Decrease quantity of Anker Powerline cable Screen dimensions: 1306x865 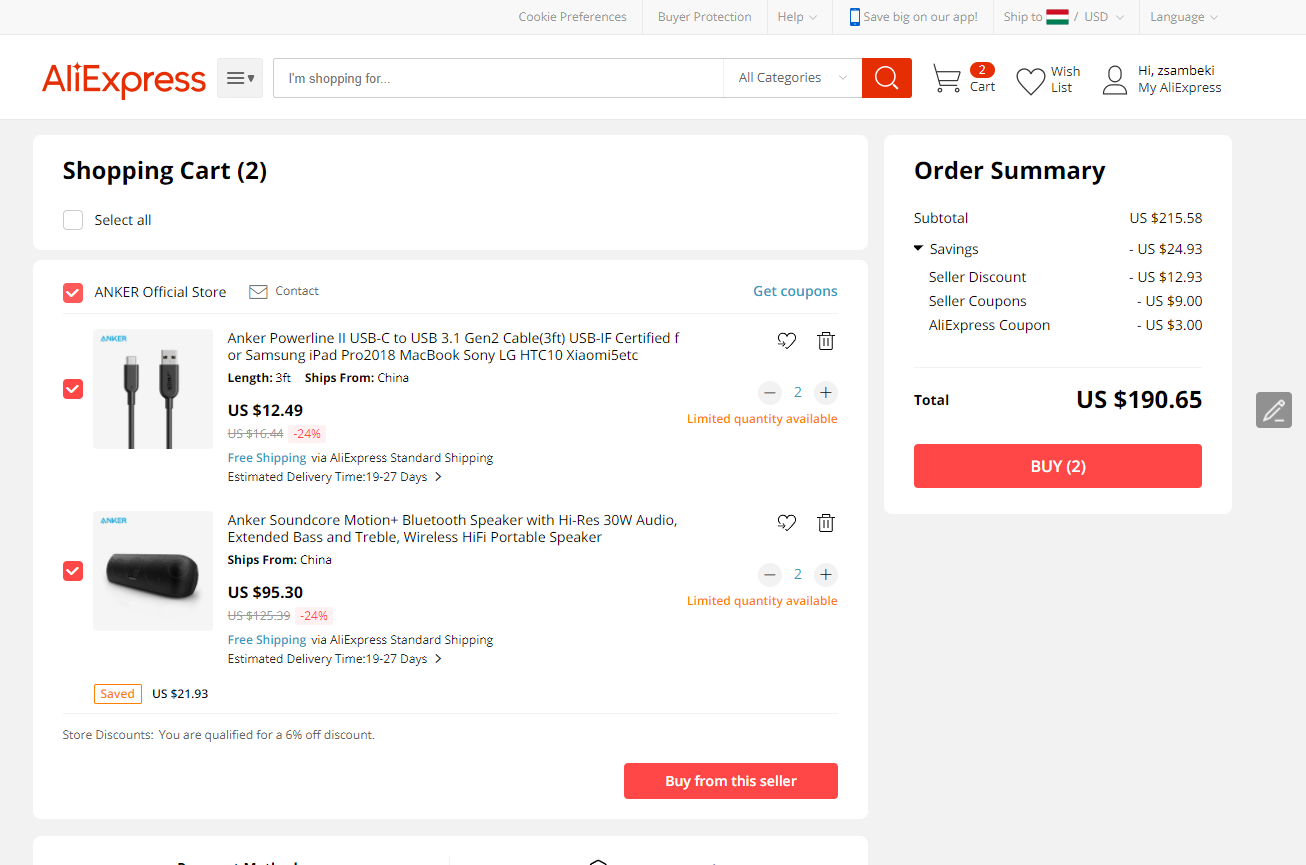pos(770,392)
